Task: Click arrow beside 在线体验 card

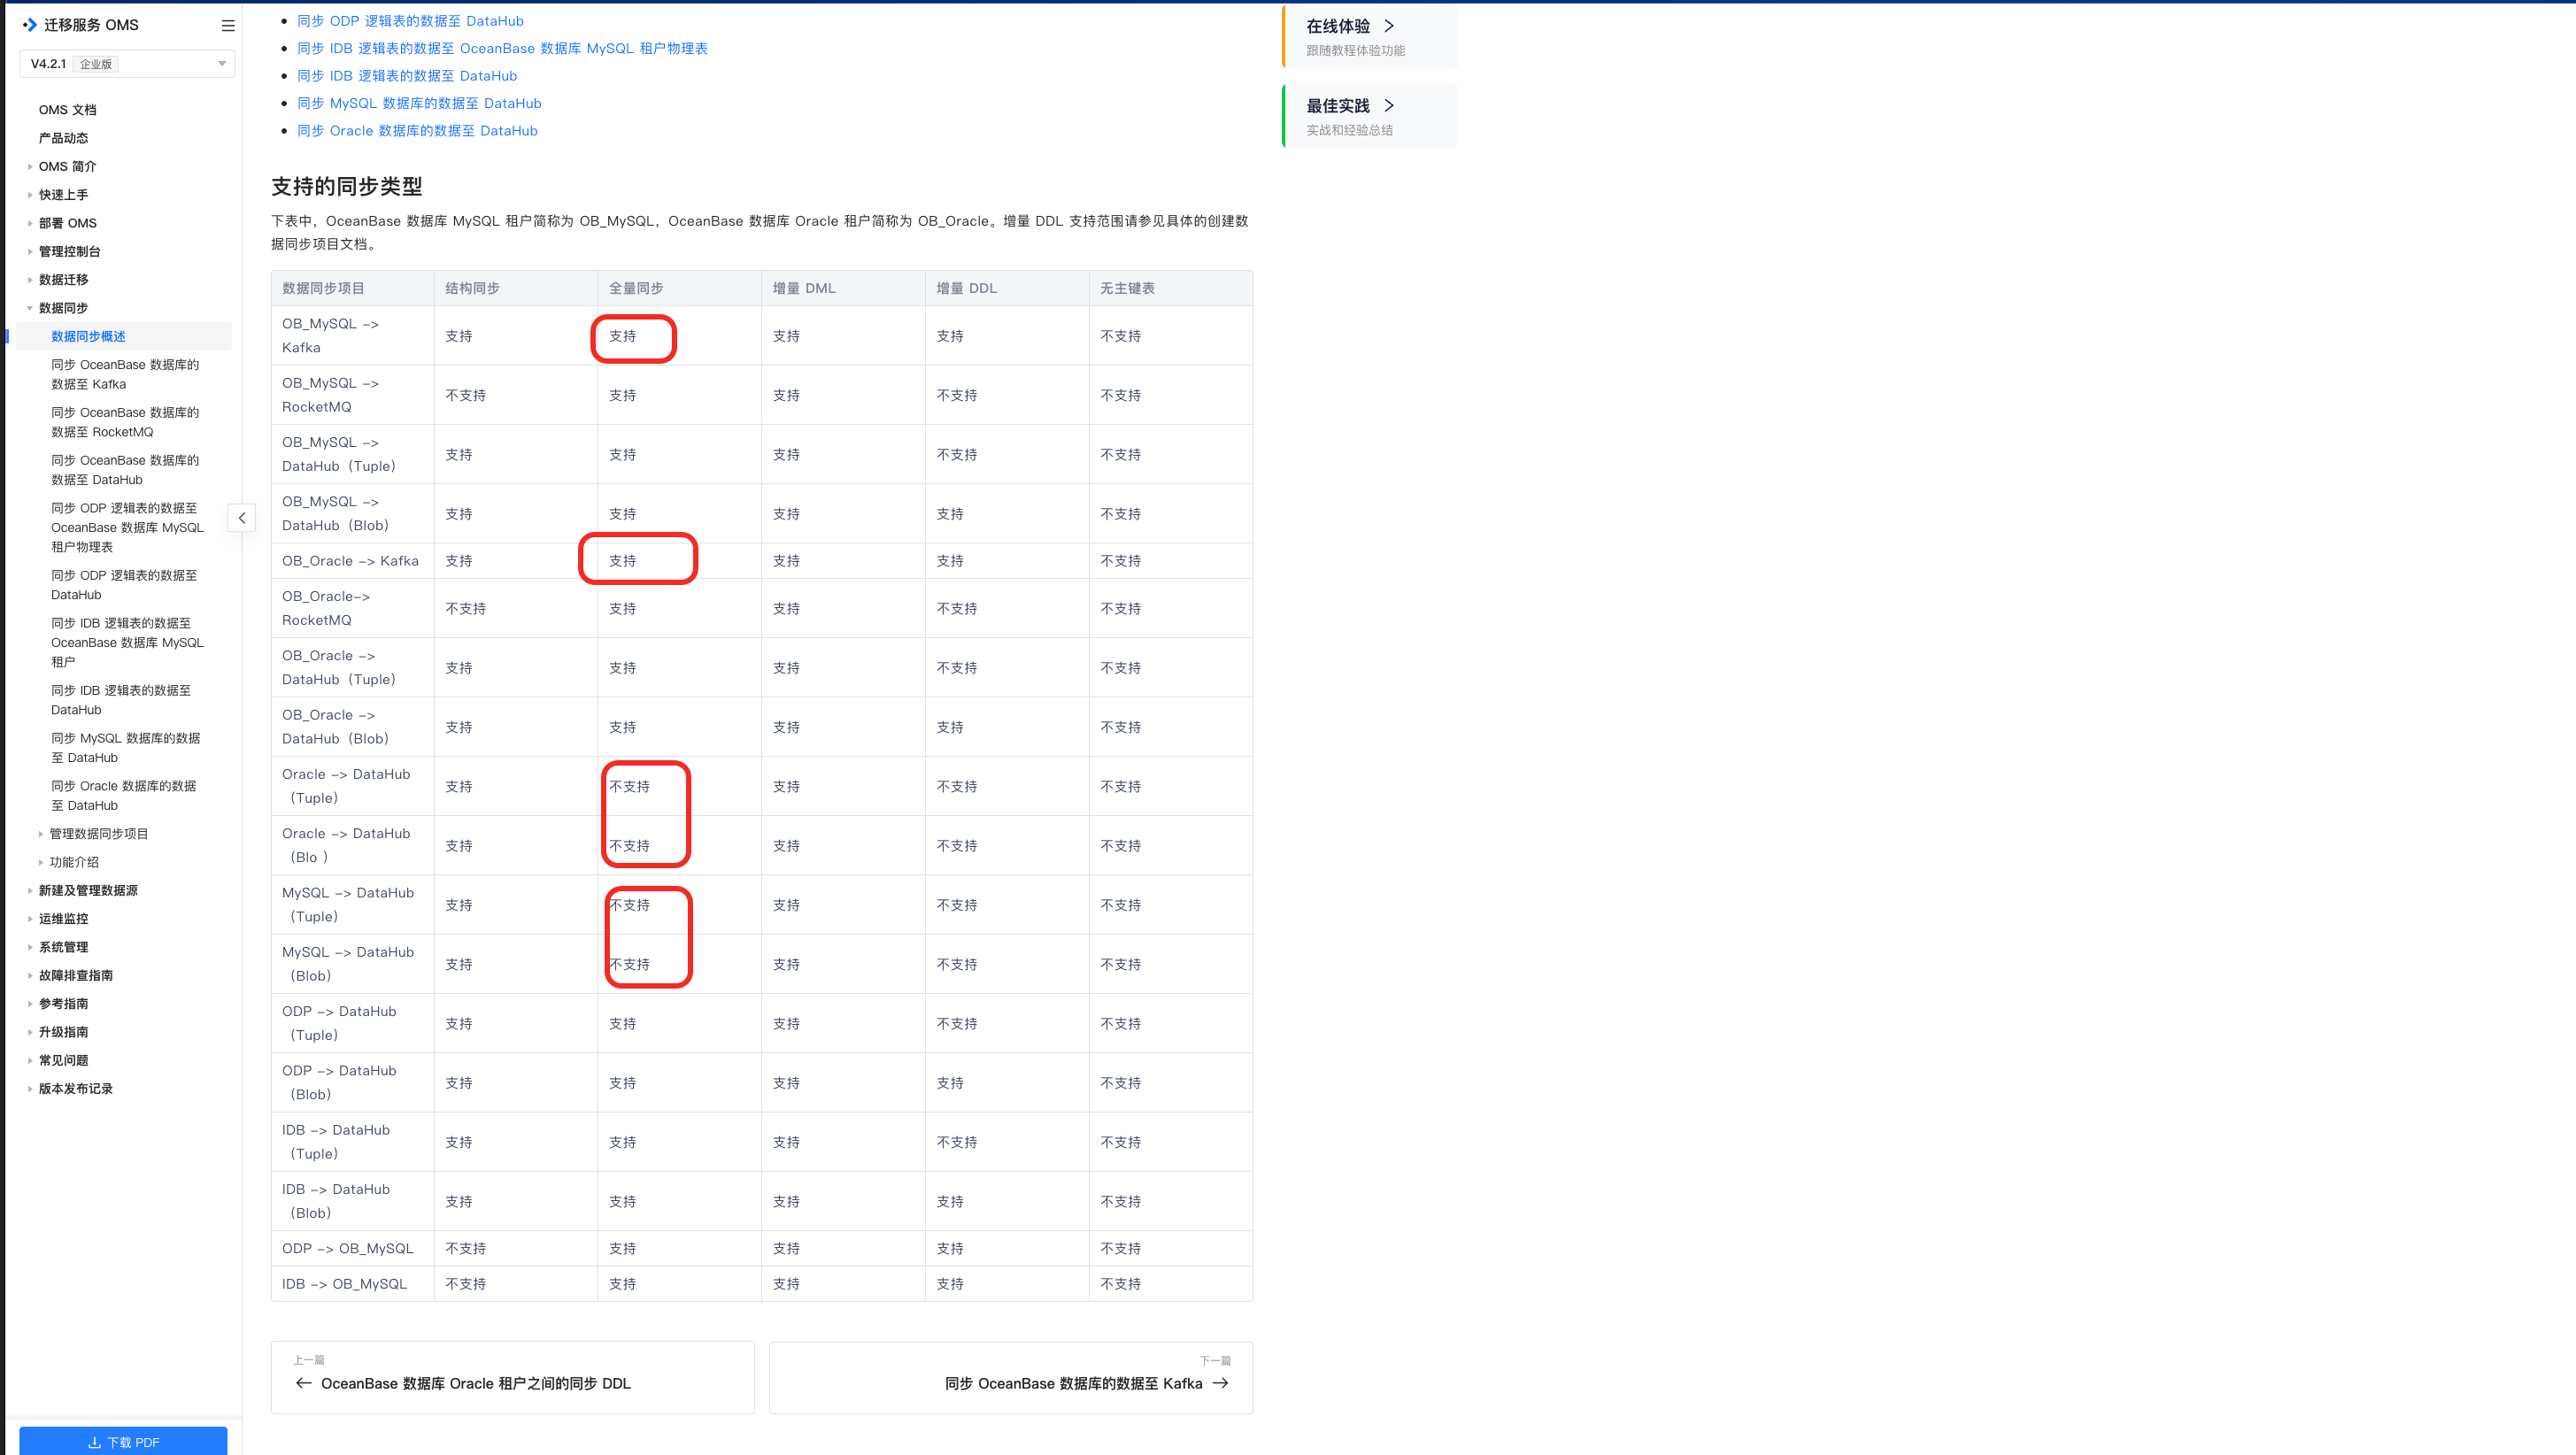Action: 1388,26
